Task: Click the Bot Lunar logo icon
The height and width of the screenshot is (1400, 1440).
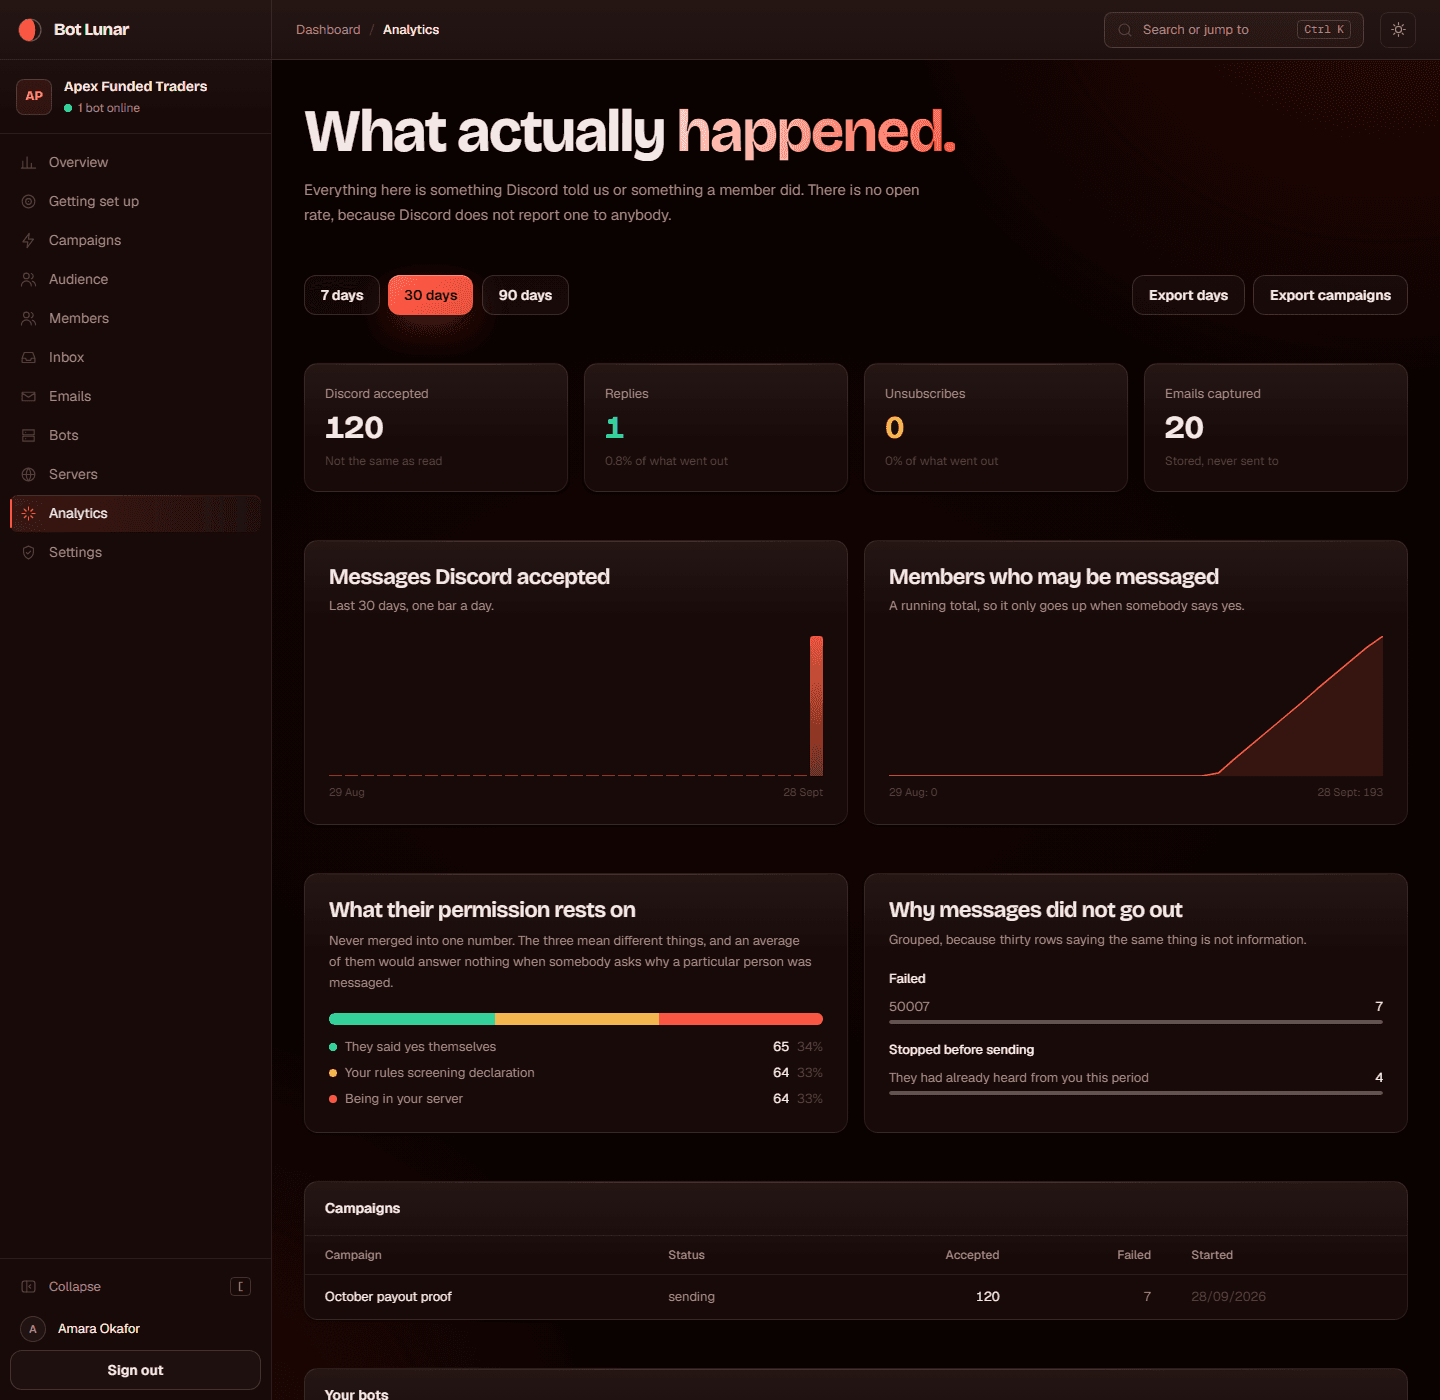Action: point(30,30)
